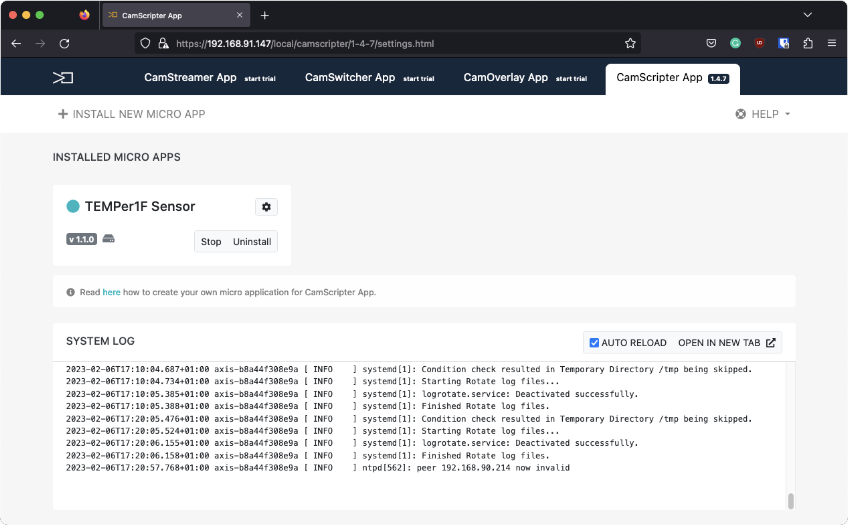Viewport: 848px width, 525px height.
Task: Click the Firefox View icon in tab bar
Action: (84, 15)
